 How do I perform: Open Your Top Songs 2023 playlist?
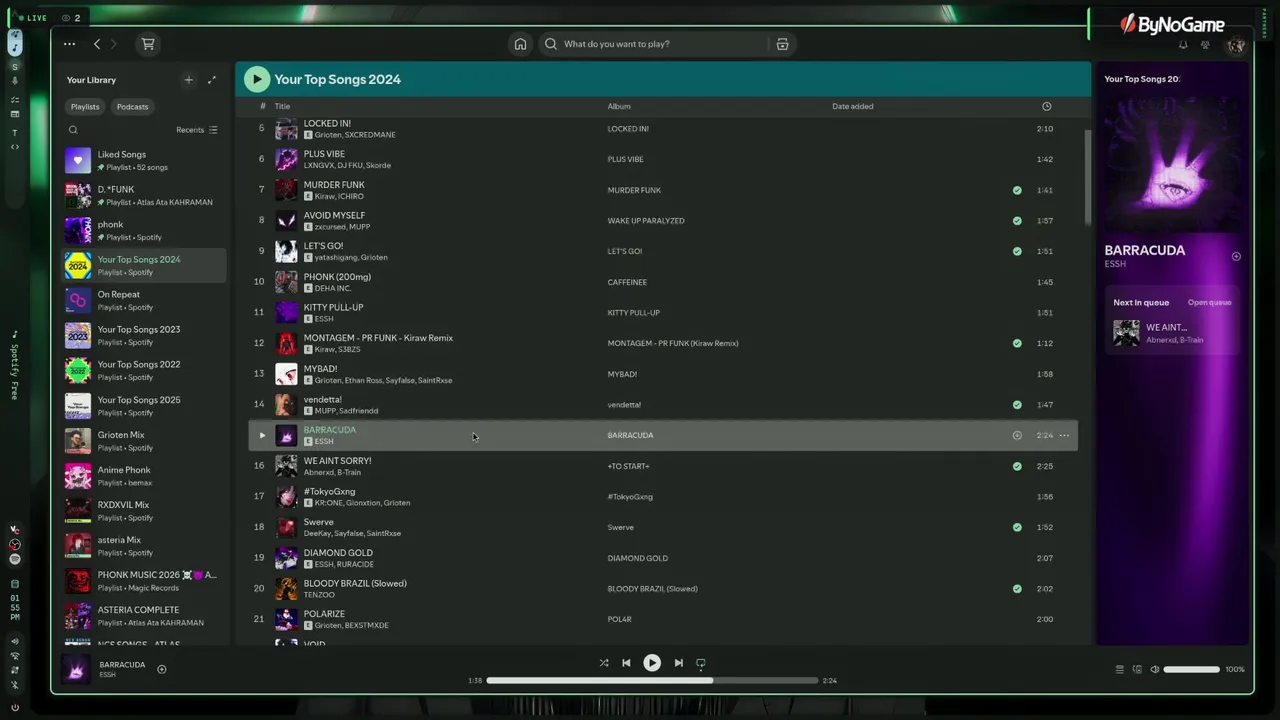[145, 335]
